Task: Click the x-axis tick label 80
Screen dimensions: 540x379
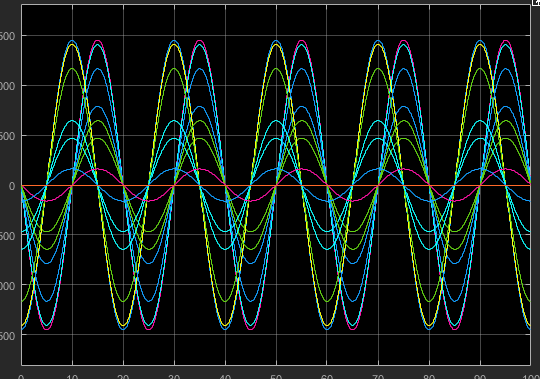Action: 429,377
